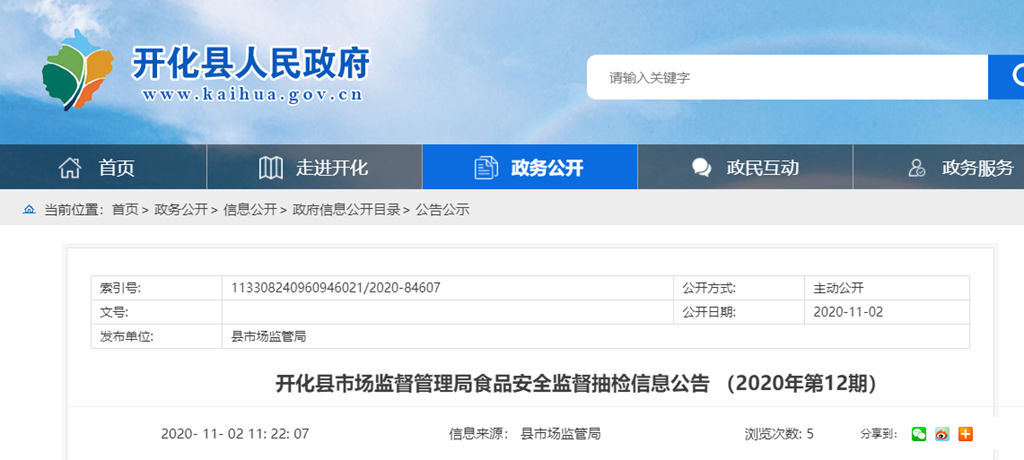
Task: Share the article to WeChat
Action: (919, 434)
